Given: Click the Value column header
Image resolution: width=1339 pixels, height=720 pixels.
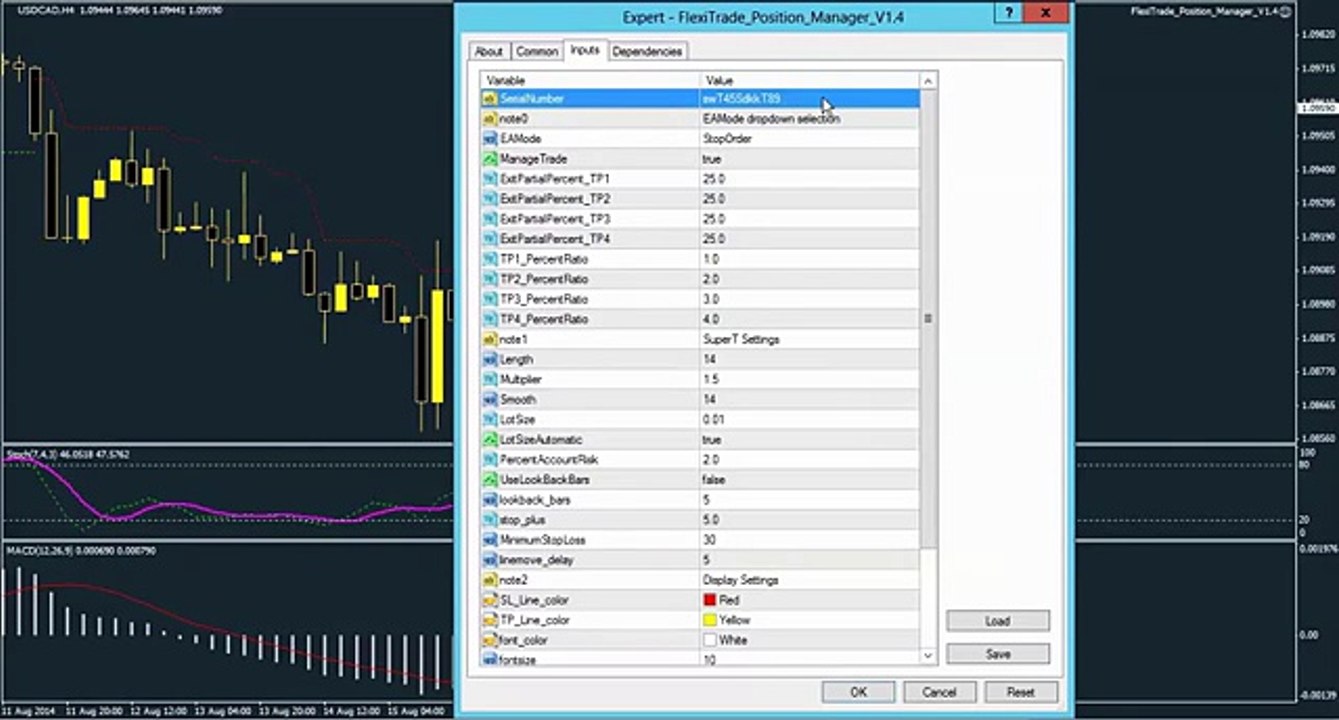Looking at the screenshot, I should 810,80.
